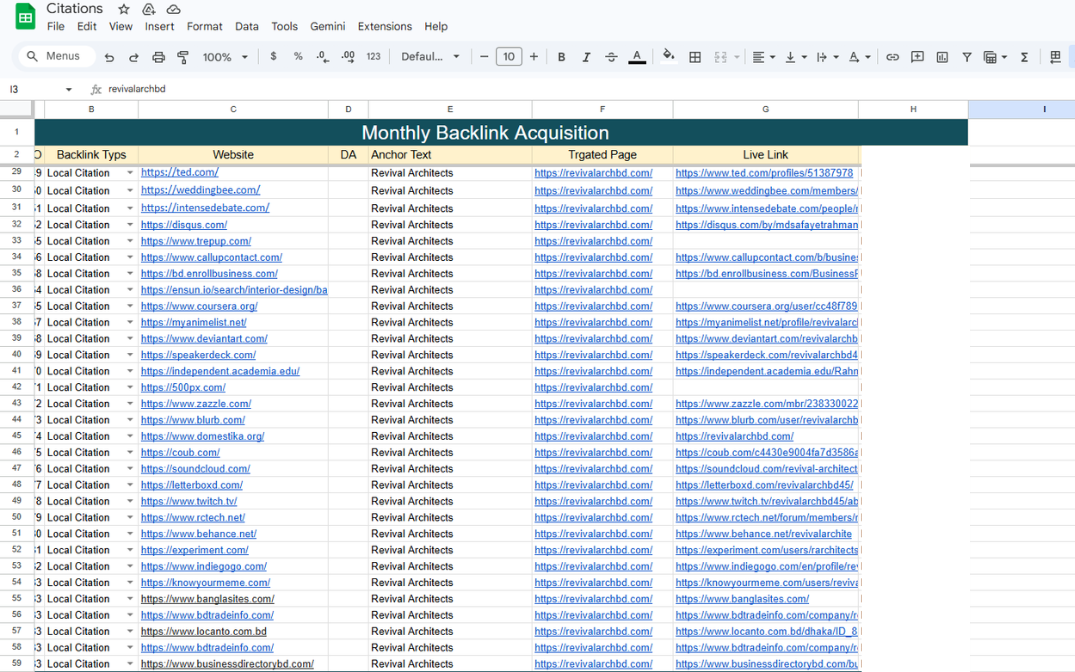Open the fill color picker
Viewport: 1075px width, 672px height.
coord(668,57)
